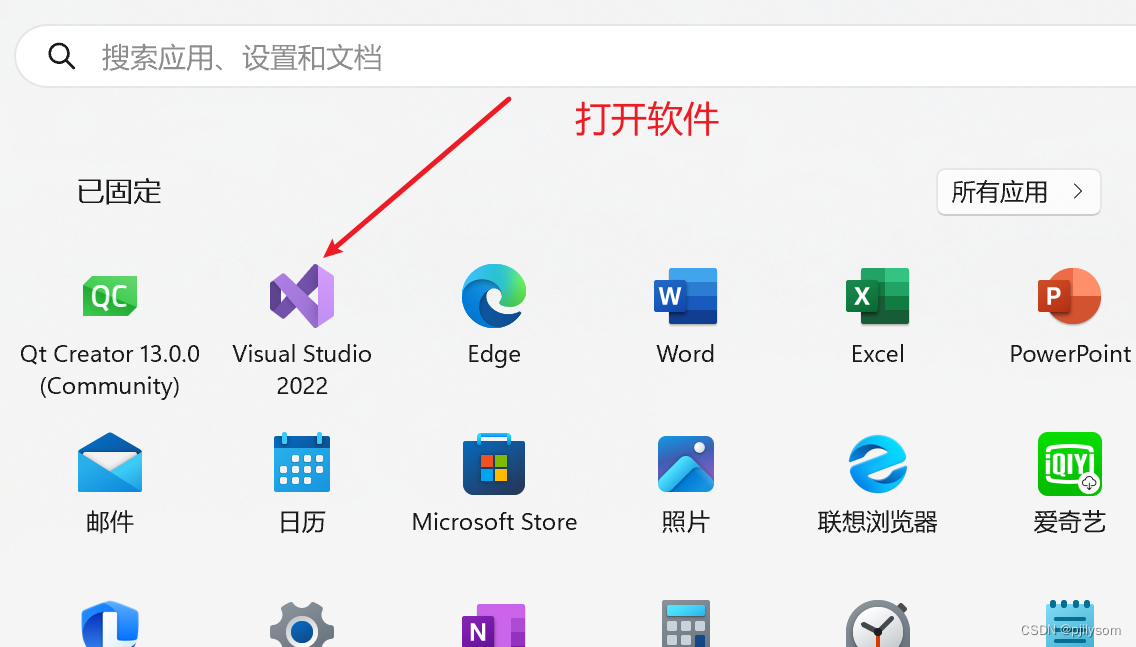1136x647 pixels.
Task: Open the Calculator app icon
Action: 685,623
